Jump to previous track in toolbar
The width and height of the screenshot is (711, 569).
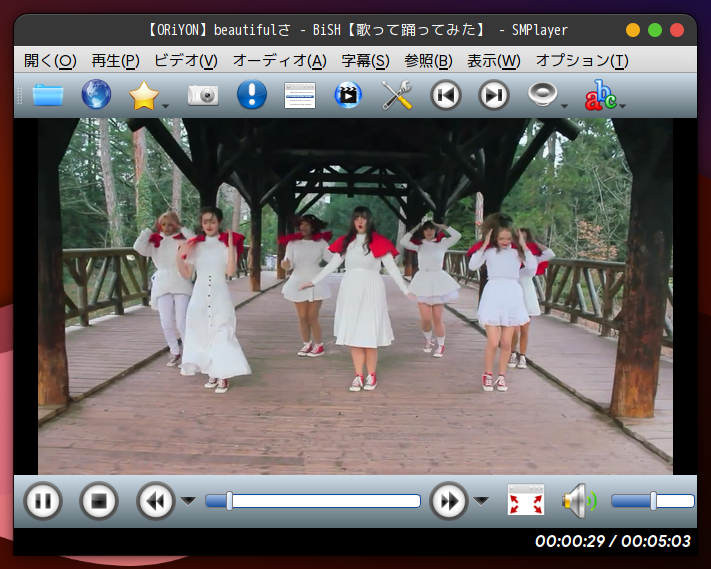pos(445,95)
